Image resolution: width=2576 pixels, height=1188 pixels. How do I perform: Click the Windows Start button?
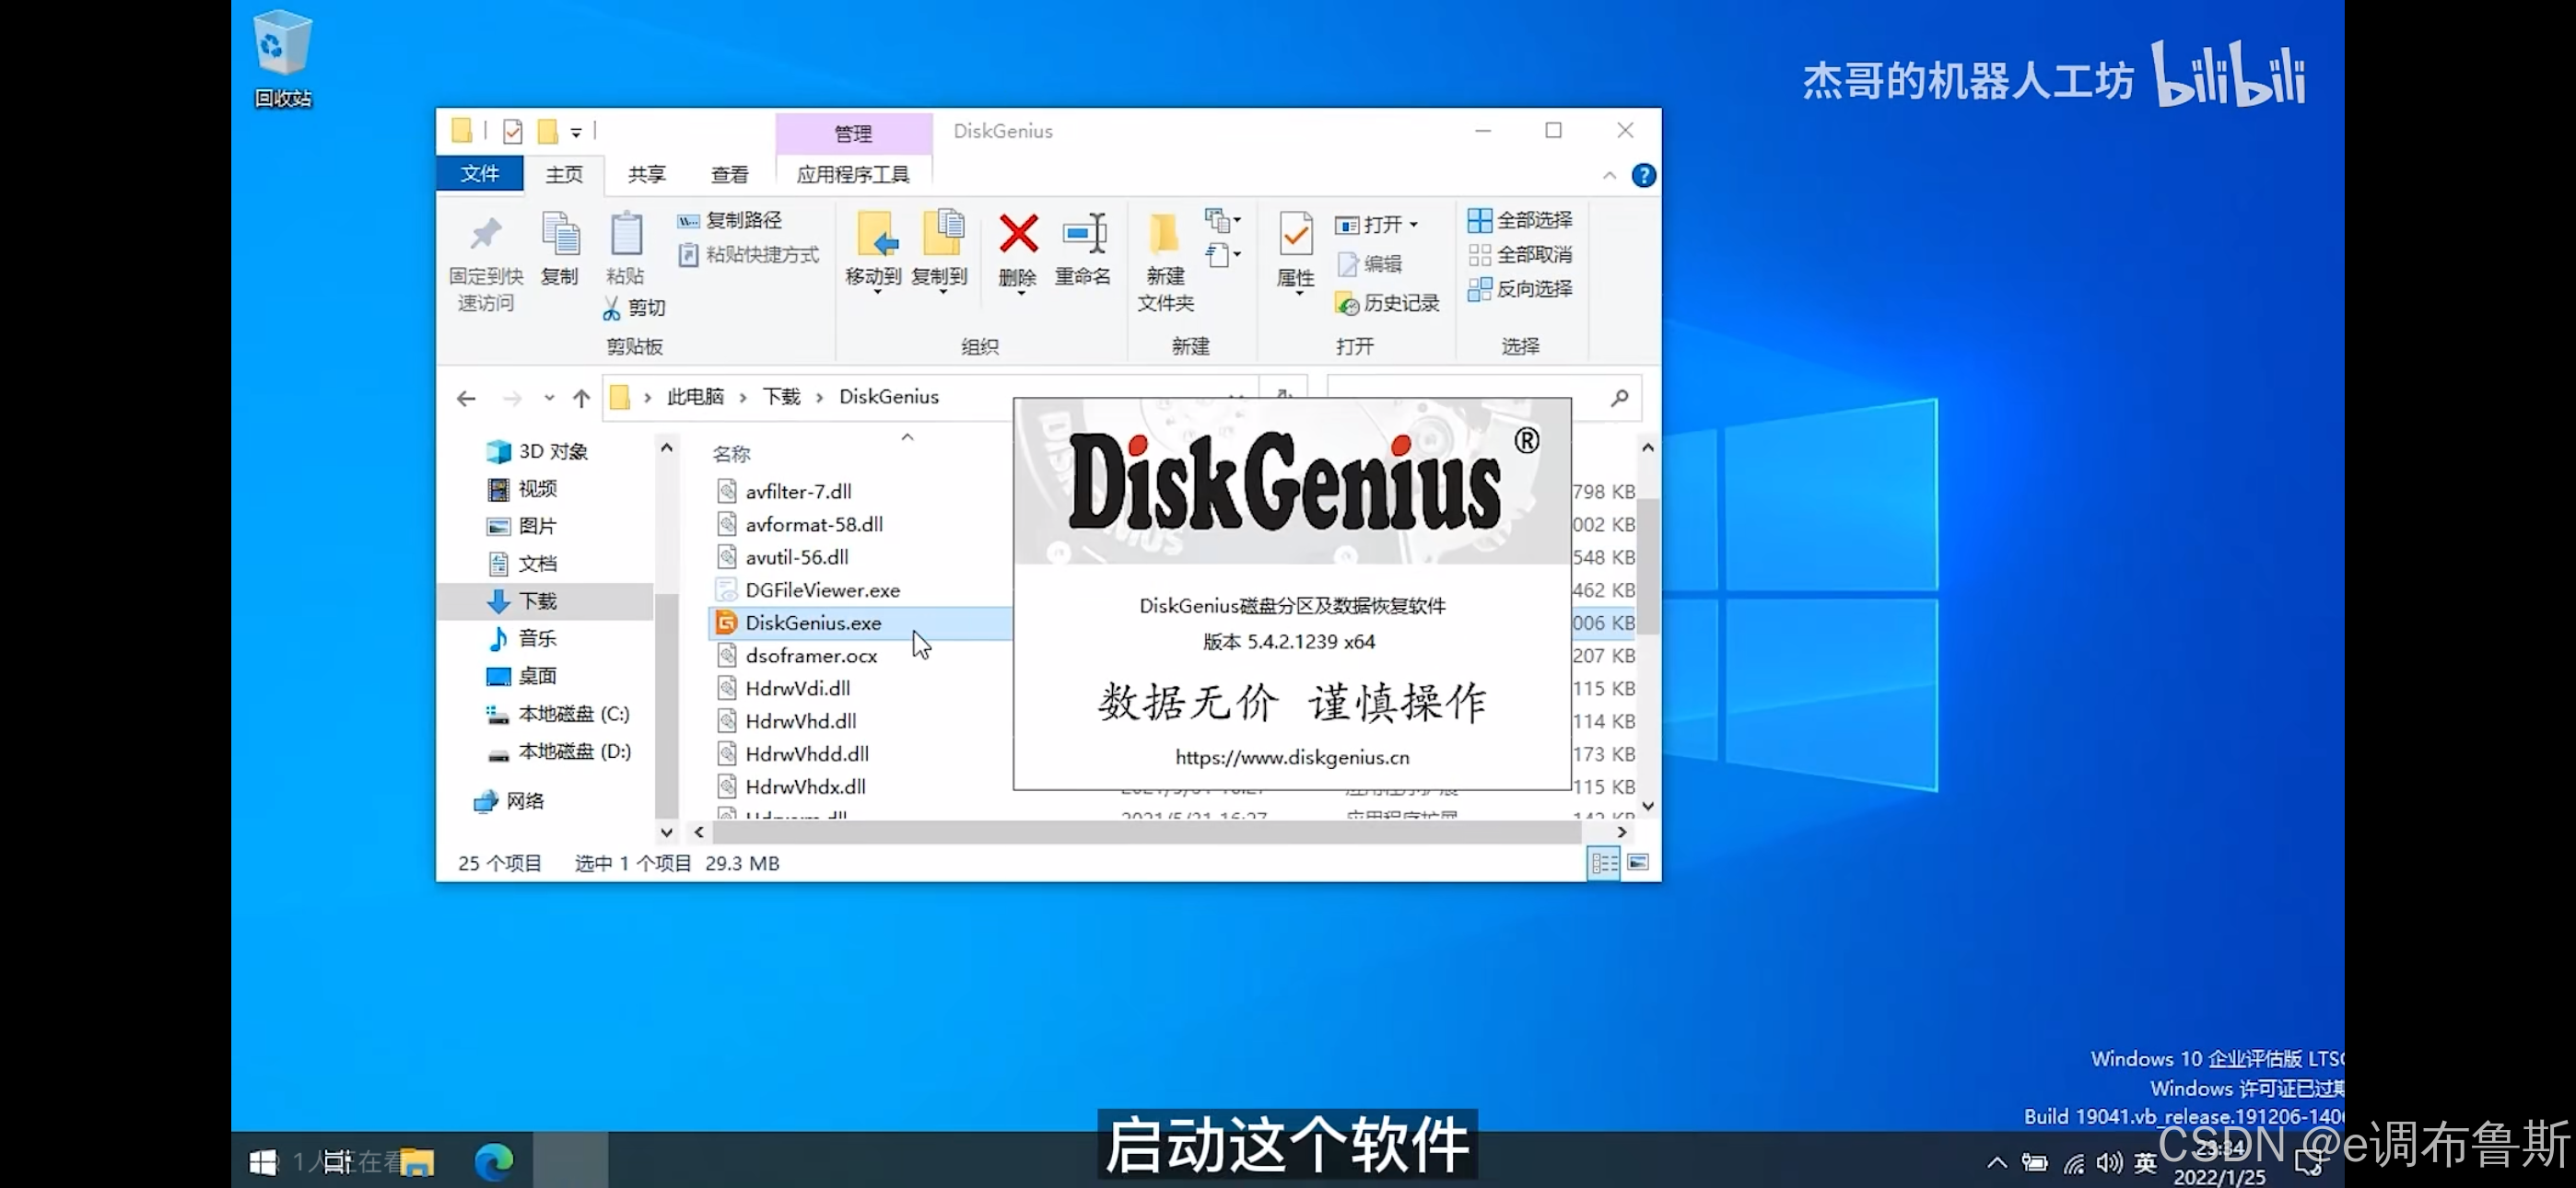click(x=263, y=1161)
